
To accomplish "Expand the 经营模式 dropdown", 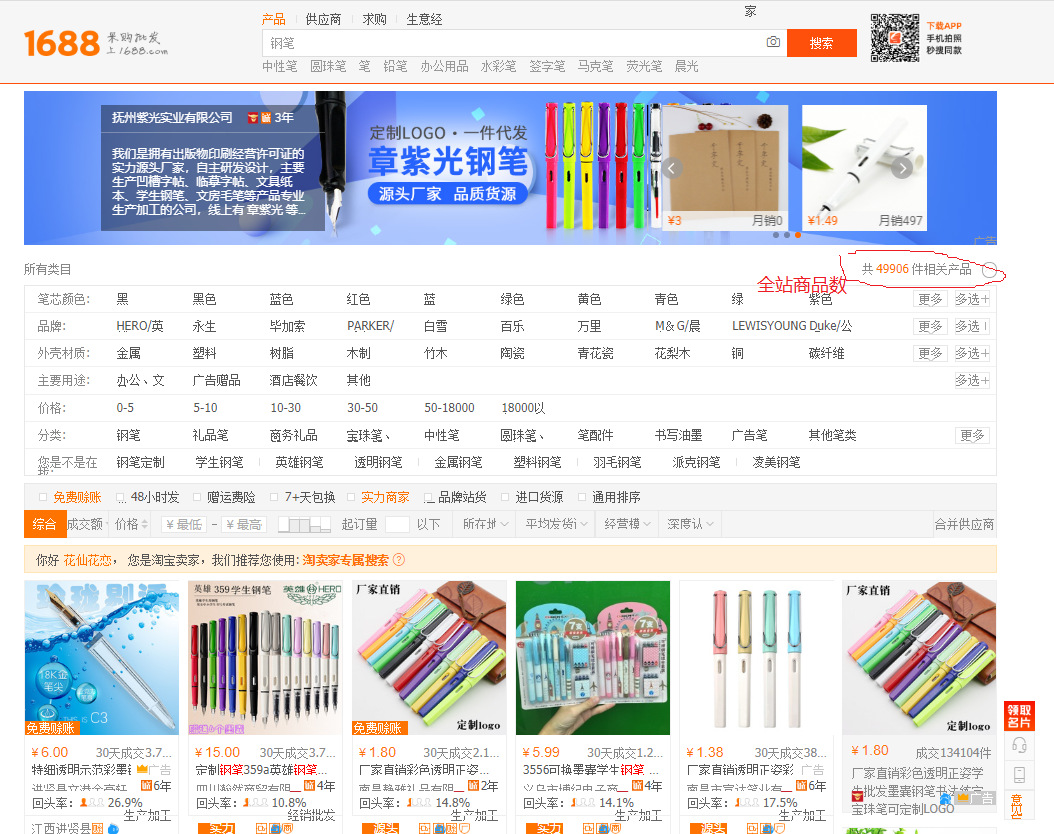I will pos(627,524).
